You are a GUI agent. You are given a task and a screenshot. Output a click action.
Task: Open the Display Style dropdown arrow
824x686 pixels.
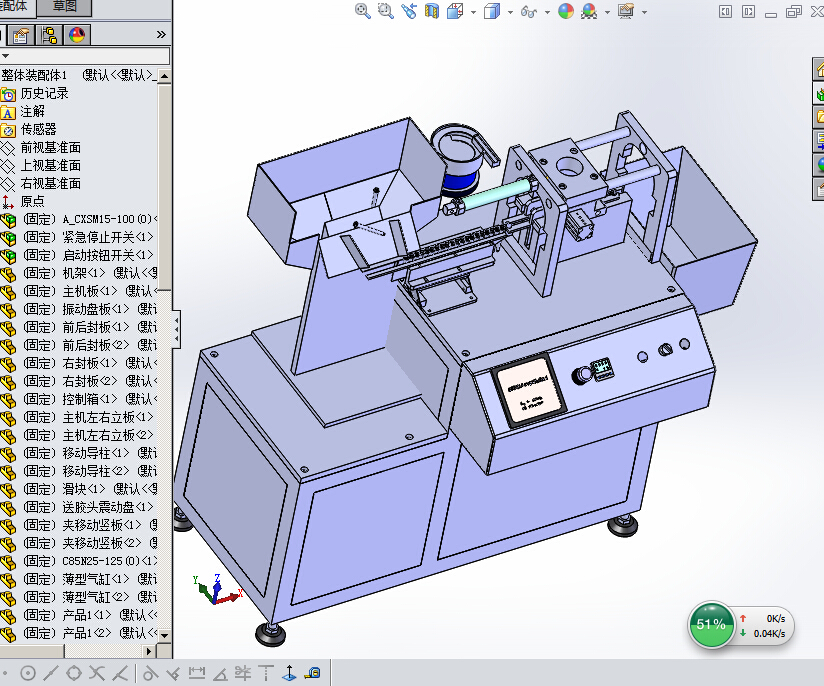point(510,12)
